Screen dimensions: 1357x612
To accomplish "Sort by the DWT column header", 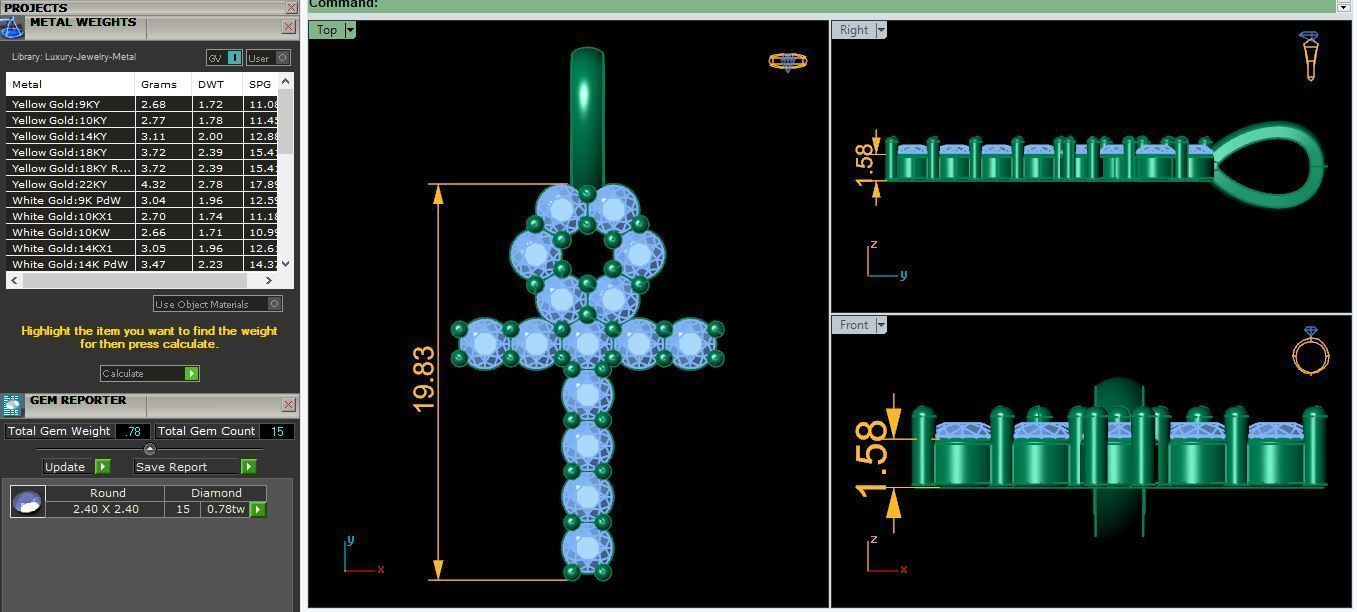I will click(217, 84).
